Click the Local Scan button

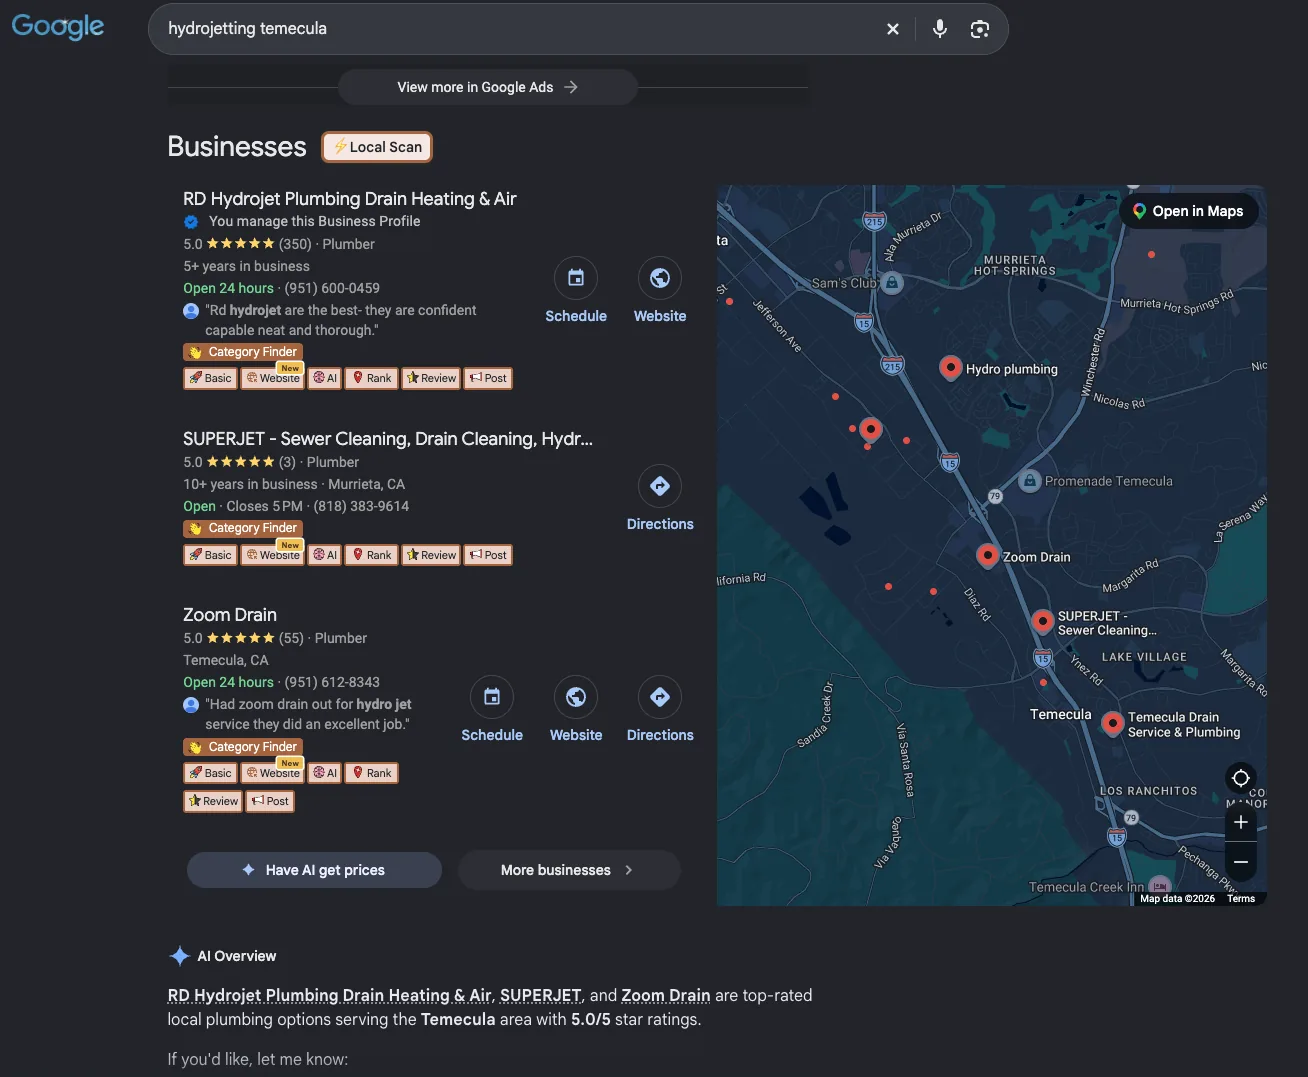coord(377,147)
